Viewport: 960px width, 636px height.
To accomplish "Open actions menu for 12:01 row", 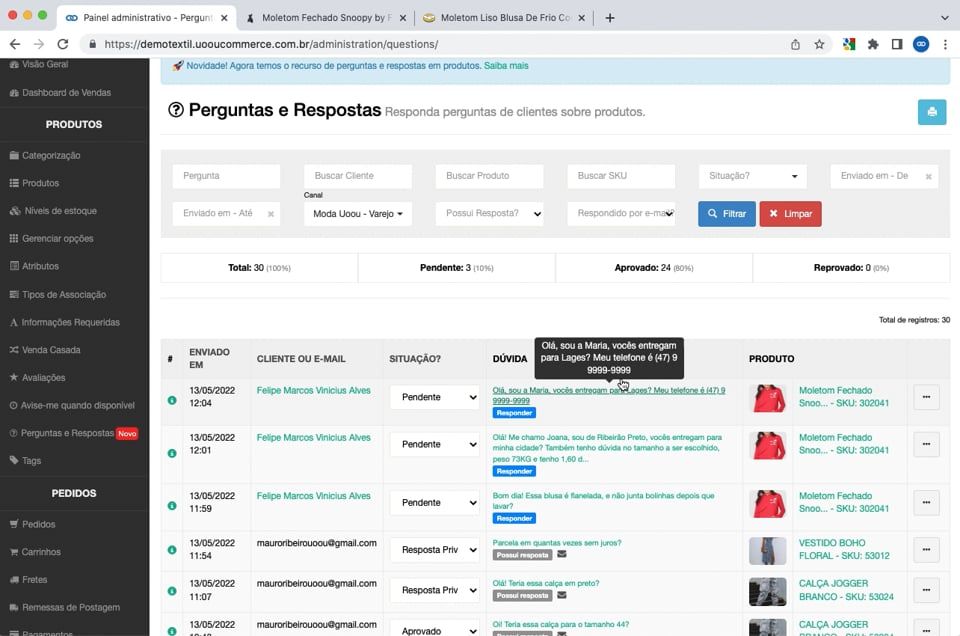I will click(926, 444).
